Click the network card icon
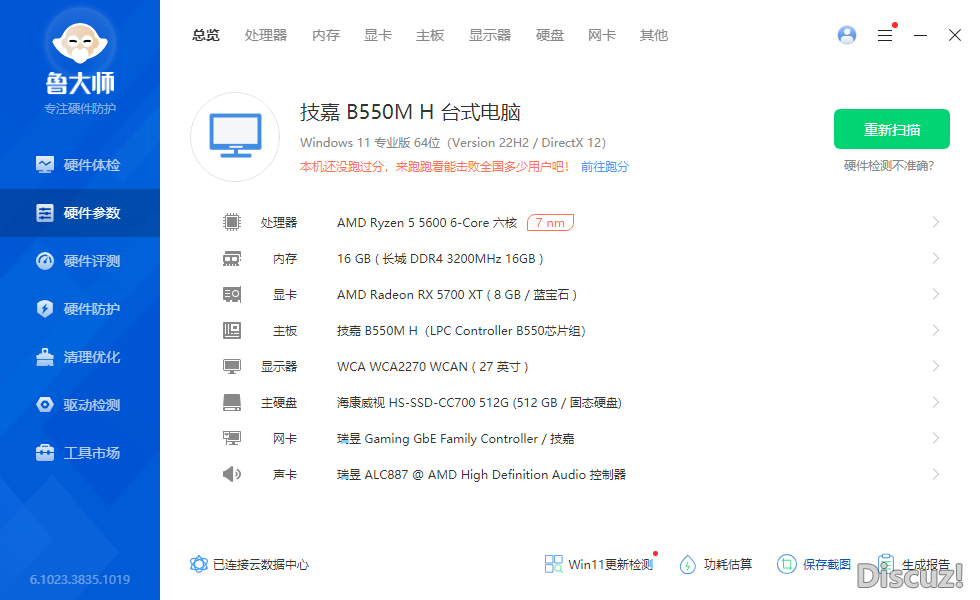 pos(232,438)
